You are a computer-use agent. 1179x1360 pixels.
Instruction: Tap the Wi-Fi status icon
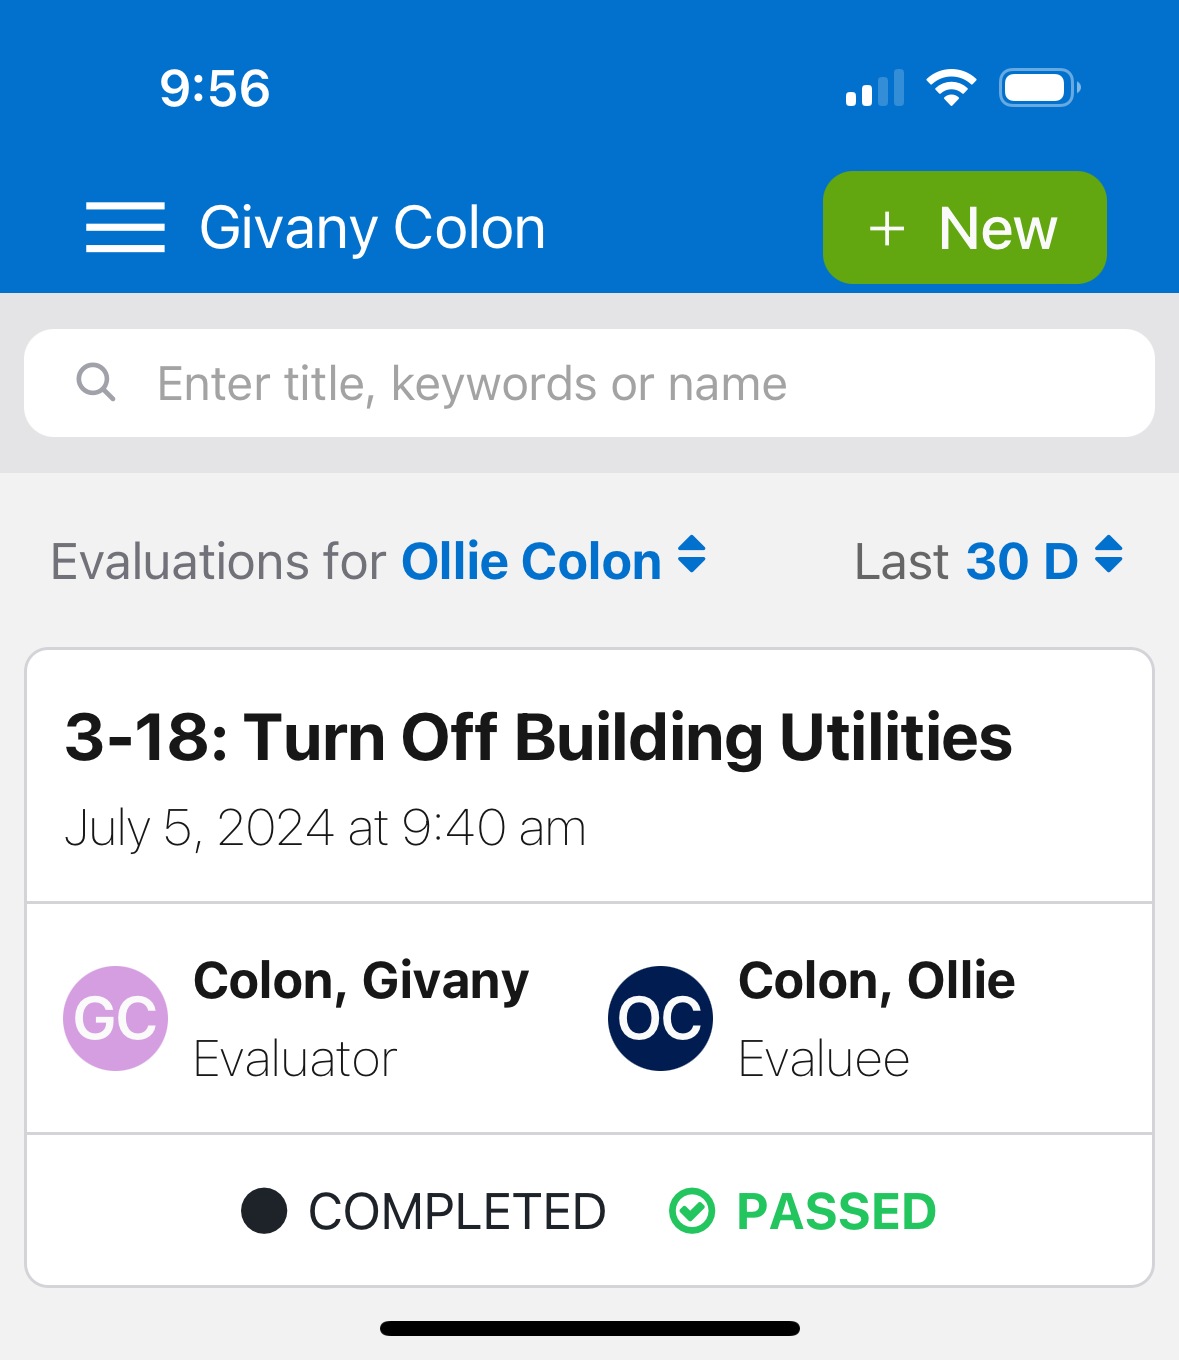951,87
